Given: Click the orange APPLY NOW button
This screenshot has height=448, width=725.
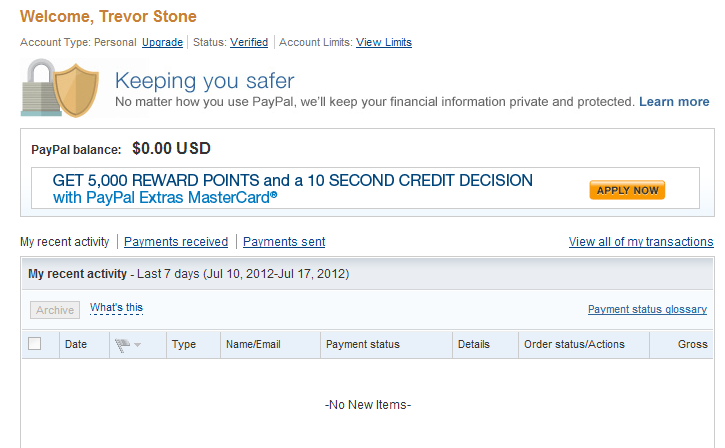Looking at the screenshot, I should tap(627, 190).
